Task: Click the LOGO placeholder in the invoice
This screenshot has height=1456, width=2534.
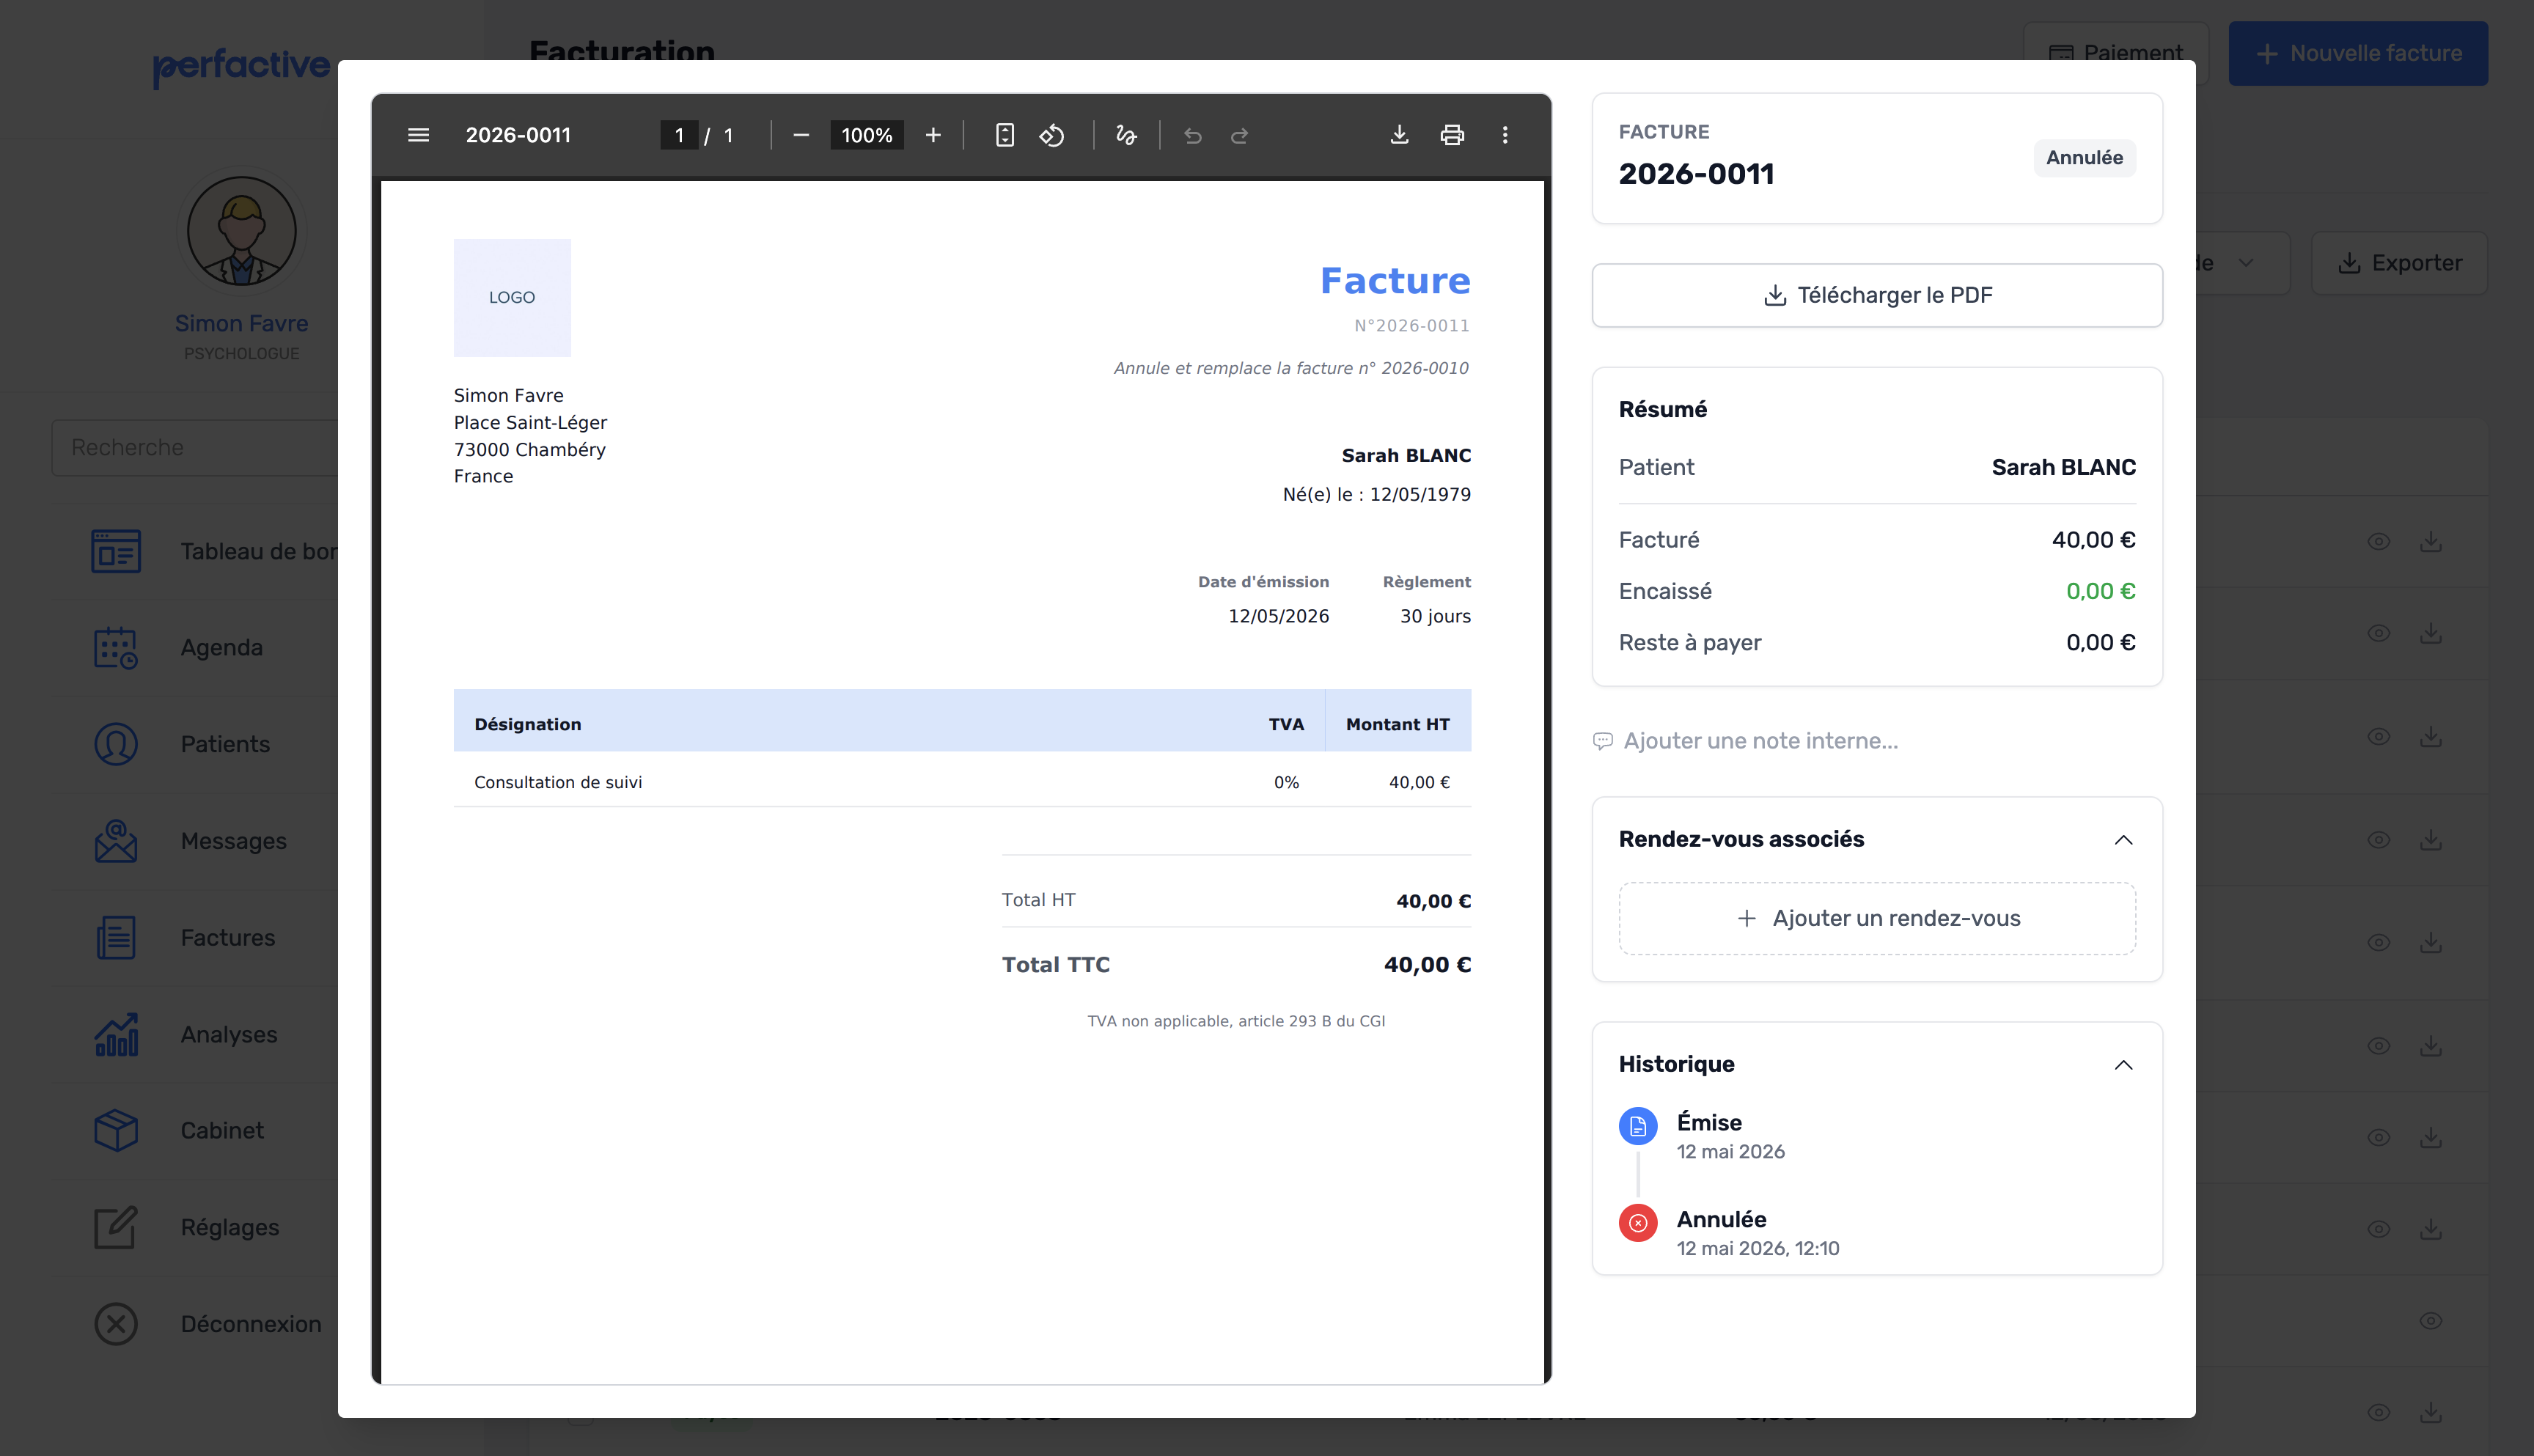Action: click(511, 297)
